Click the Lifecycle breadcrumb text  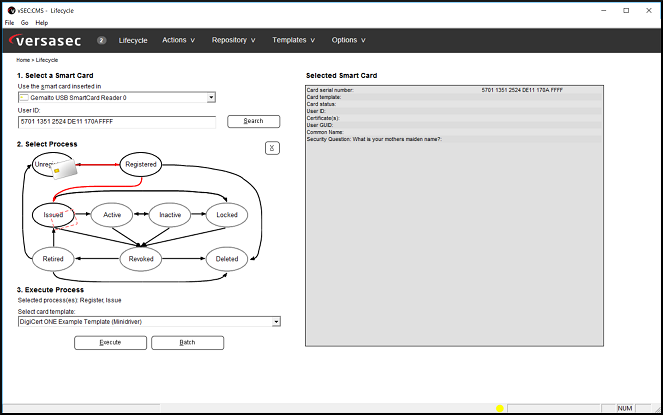(x=47, y=60)
